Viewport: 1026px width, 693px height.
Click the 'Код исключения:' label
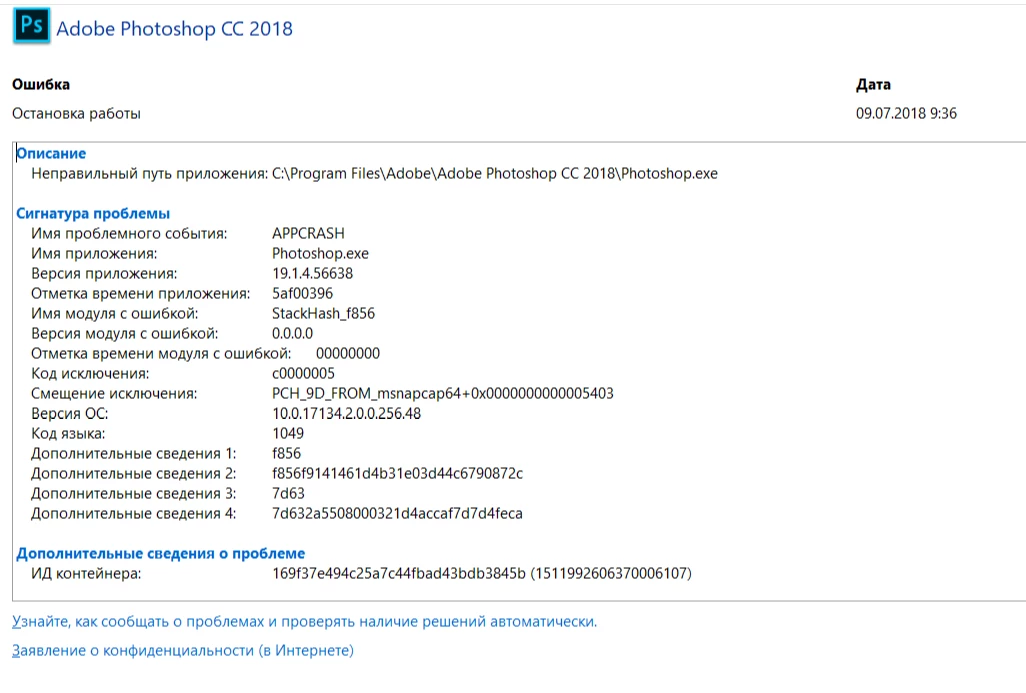click(x=90, y=374)
